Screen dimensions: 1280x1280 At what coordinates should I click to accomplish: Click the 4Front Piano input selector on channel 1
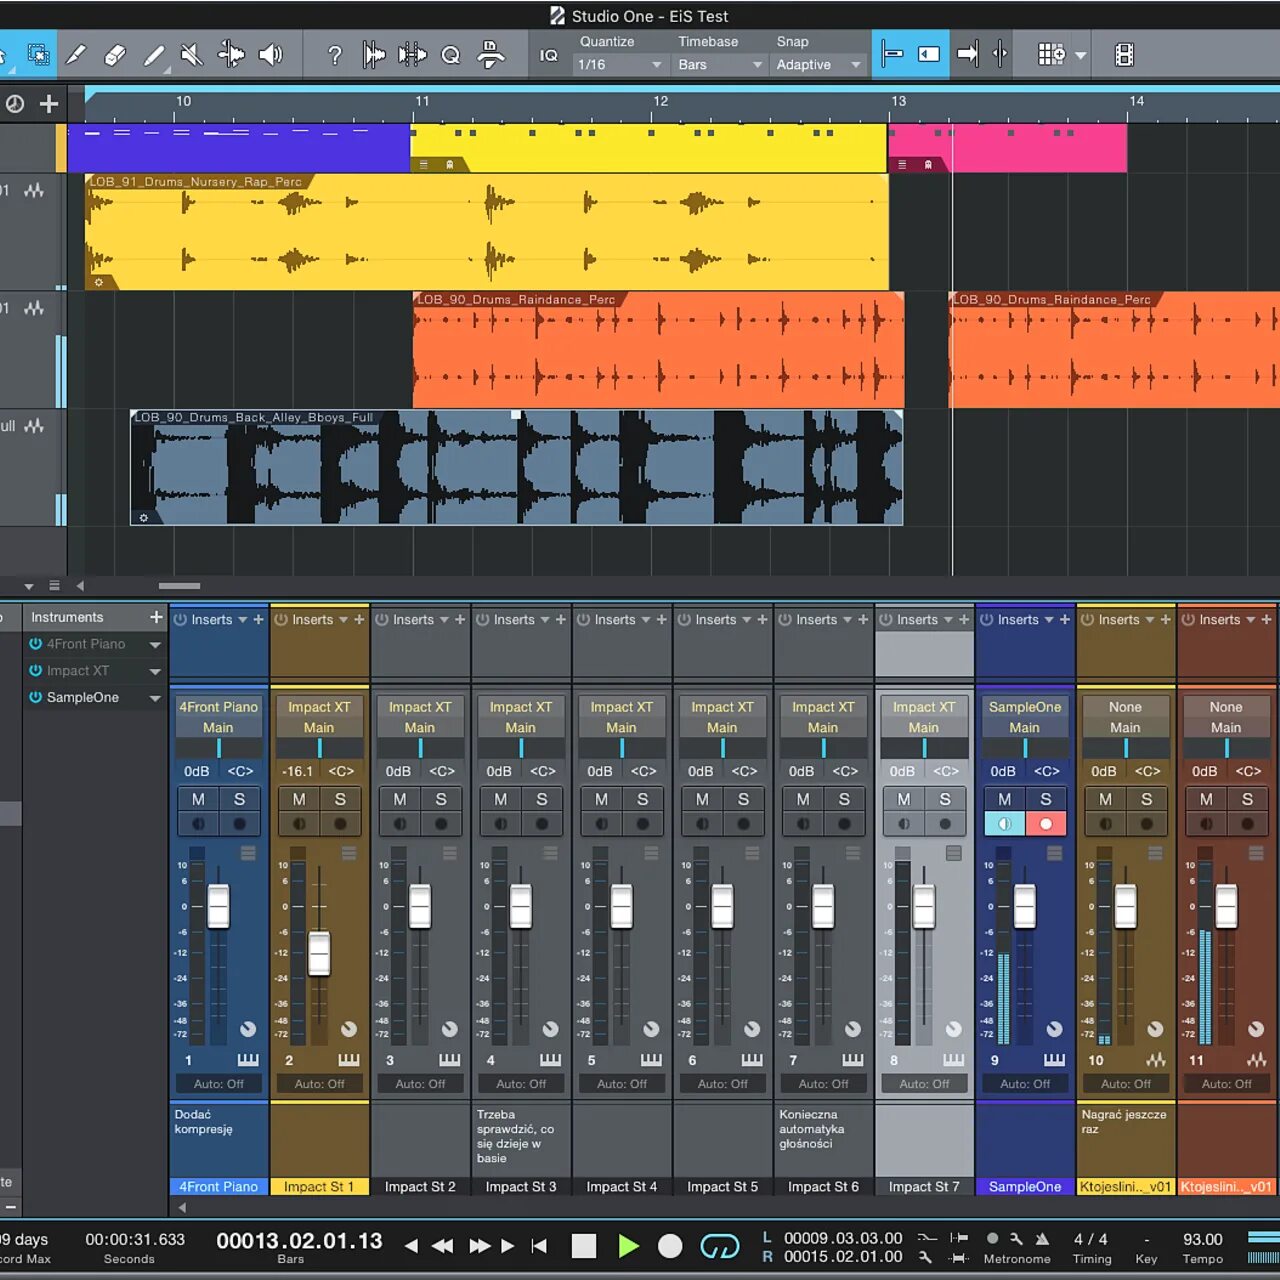click(218, 706)
